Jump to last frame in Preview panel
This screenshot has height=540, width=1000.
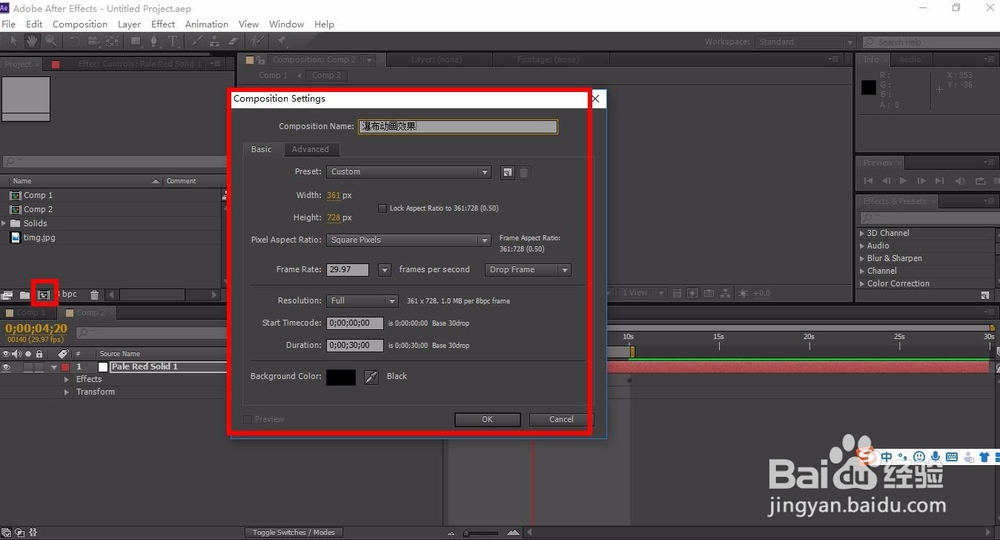[x=939, y=180]
